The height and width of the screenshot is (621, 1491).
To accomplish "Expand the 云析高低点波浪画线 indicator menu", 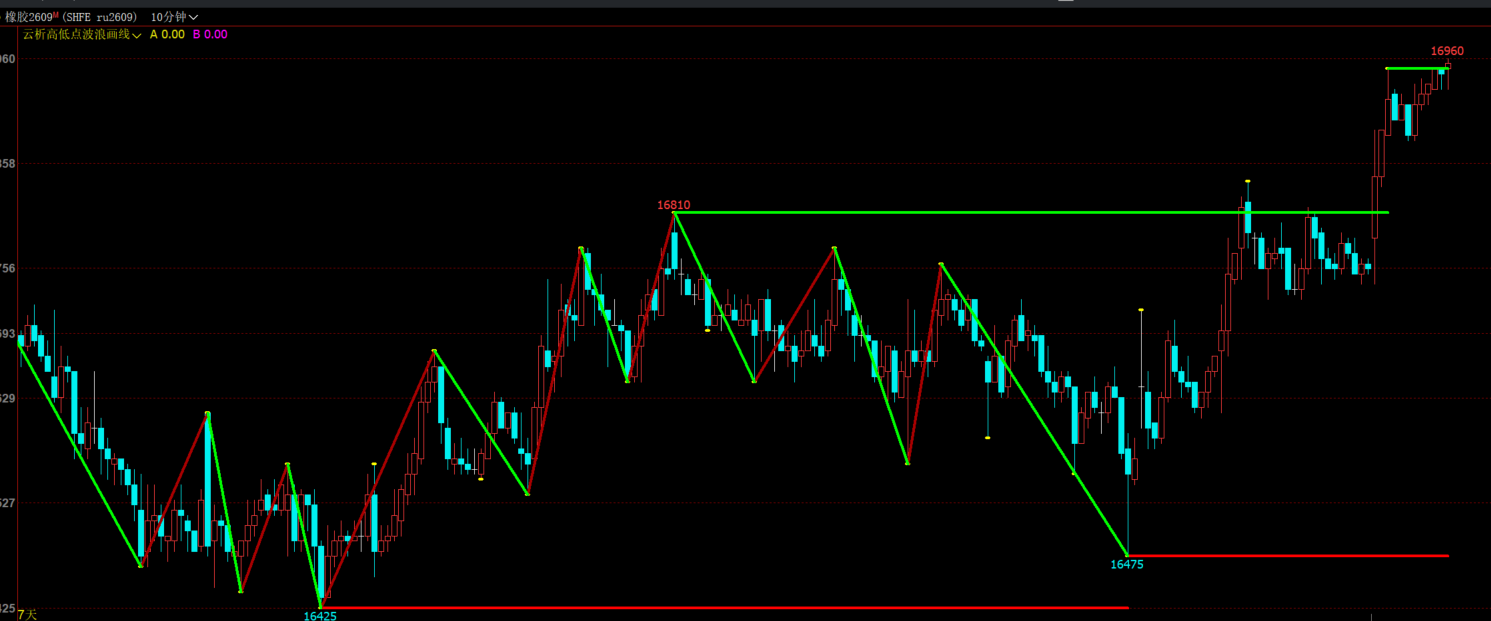I will coord(81,34).
